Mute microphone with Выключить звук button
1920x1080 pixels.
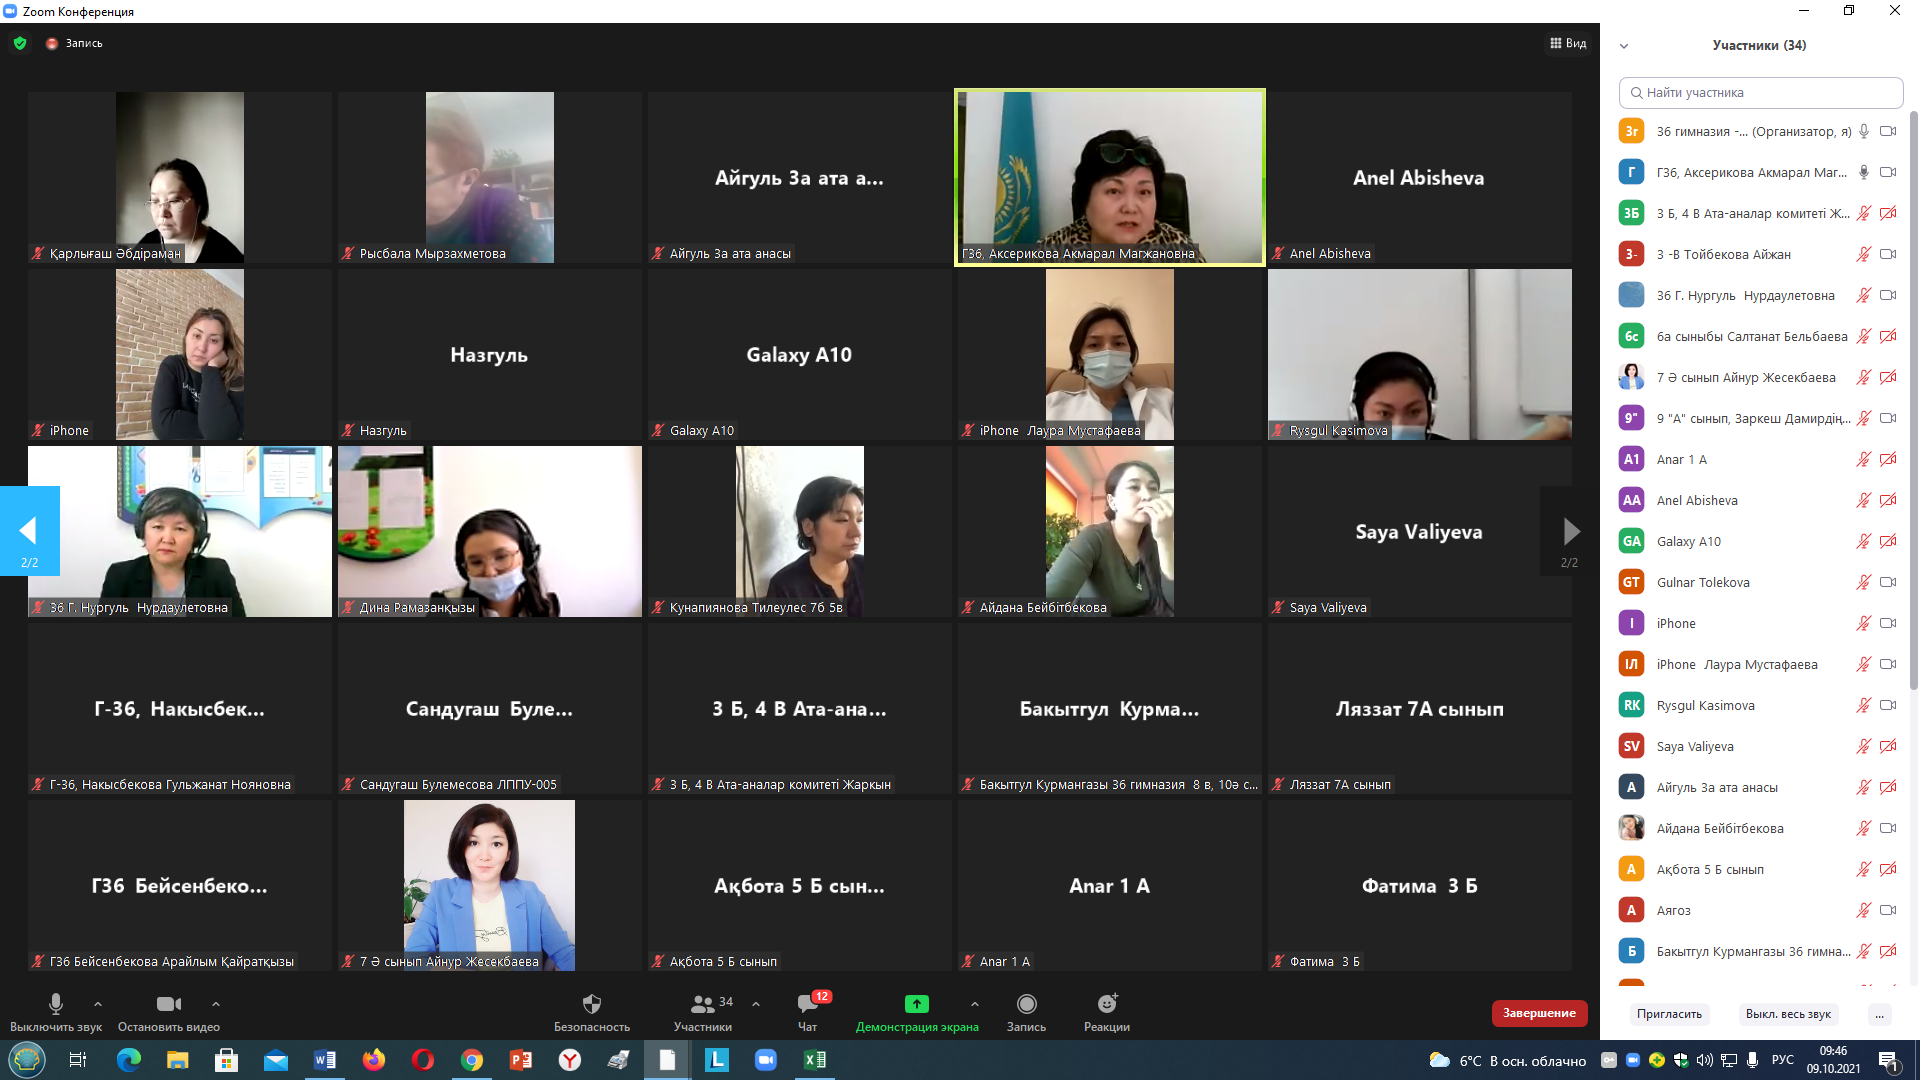pos(56,1004)
